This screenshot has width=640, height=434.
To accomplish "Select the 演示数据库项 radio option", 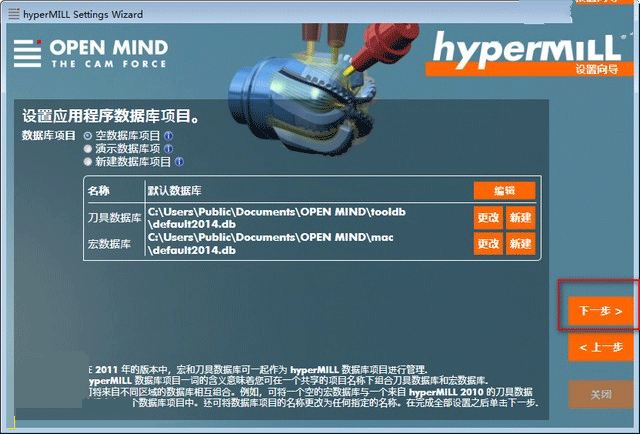I will pos(88,149).
